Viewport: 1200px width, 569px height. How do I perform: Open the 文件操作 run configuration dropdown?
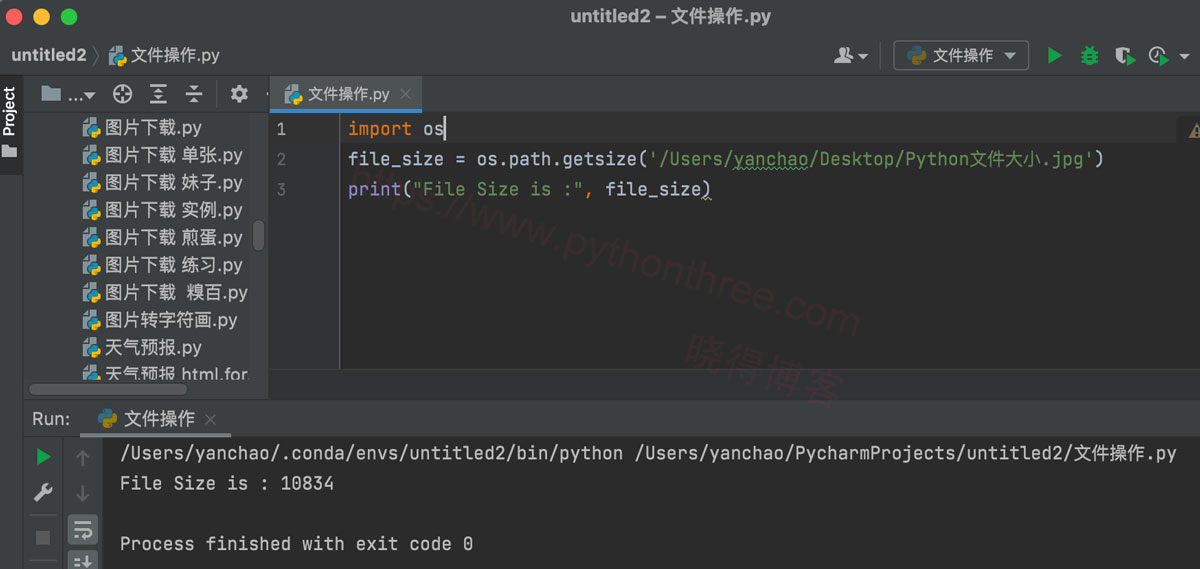[961, 56]
